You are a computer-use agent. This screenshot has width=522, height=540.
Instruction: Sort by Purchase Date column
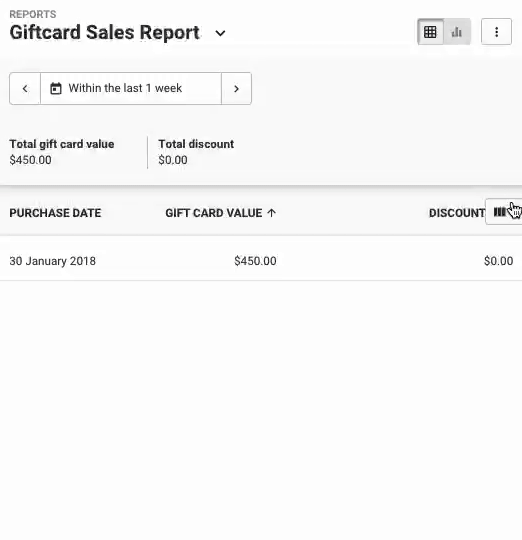click(55, 213)
